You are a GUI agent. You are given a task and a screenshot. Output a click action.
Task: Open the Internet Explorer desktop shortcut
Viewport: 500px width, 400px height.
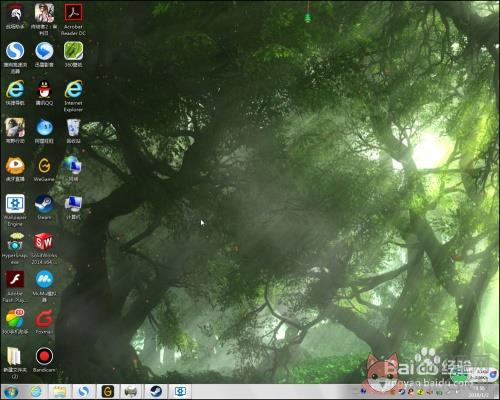(x=73, y=96)
